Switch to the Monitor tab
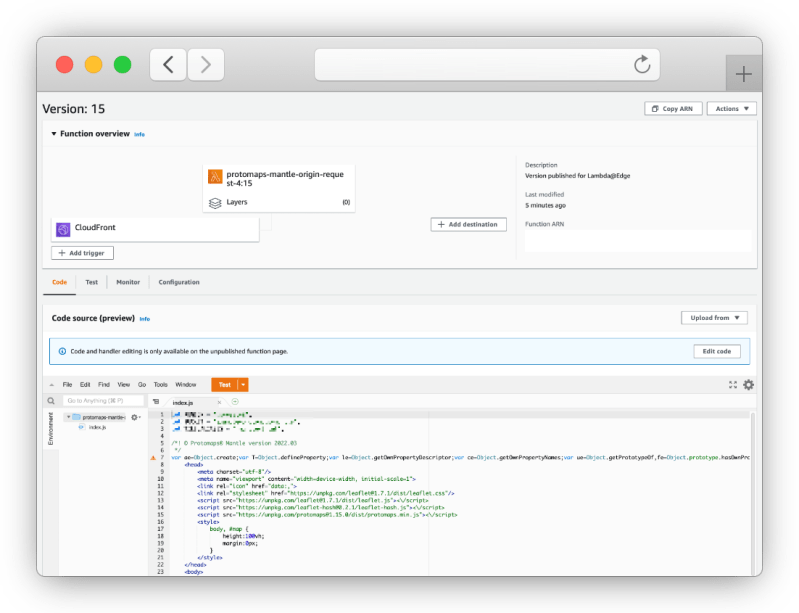Image resolution: width=799 pixels, height=613 pixels. coord(128,282)
